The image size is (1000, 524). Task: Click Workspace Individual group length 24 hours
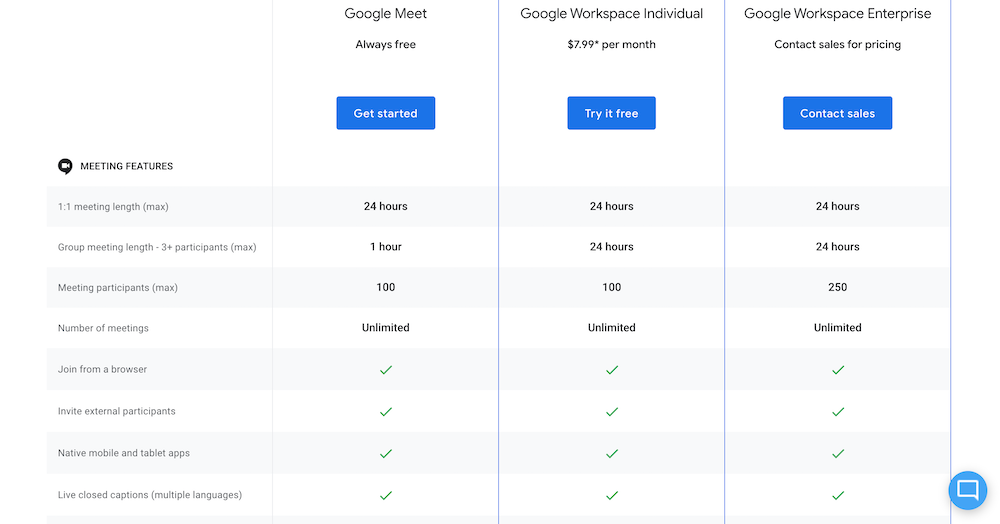tap(612, 247)
